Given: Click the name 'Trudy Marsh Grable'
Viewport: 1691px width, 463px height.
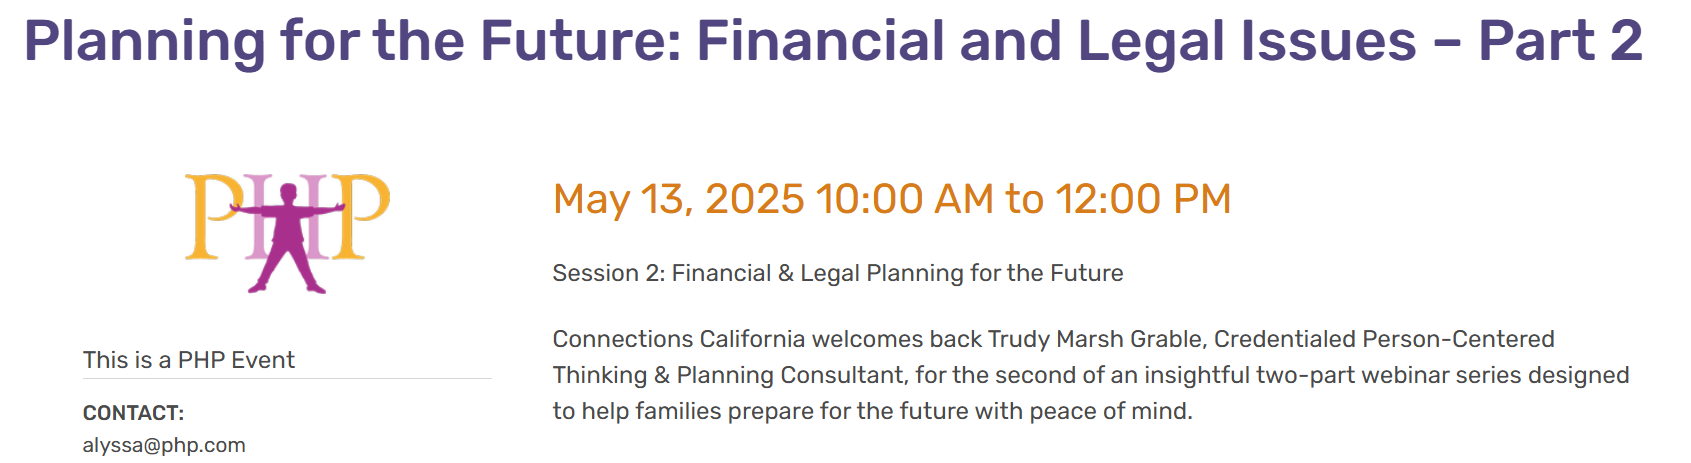Looking at the screenshot, I should 1095,339.
